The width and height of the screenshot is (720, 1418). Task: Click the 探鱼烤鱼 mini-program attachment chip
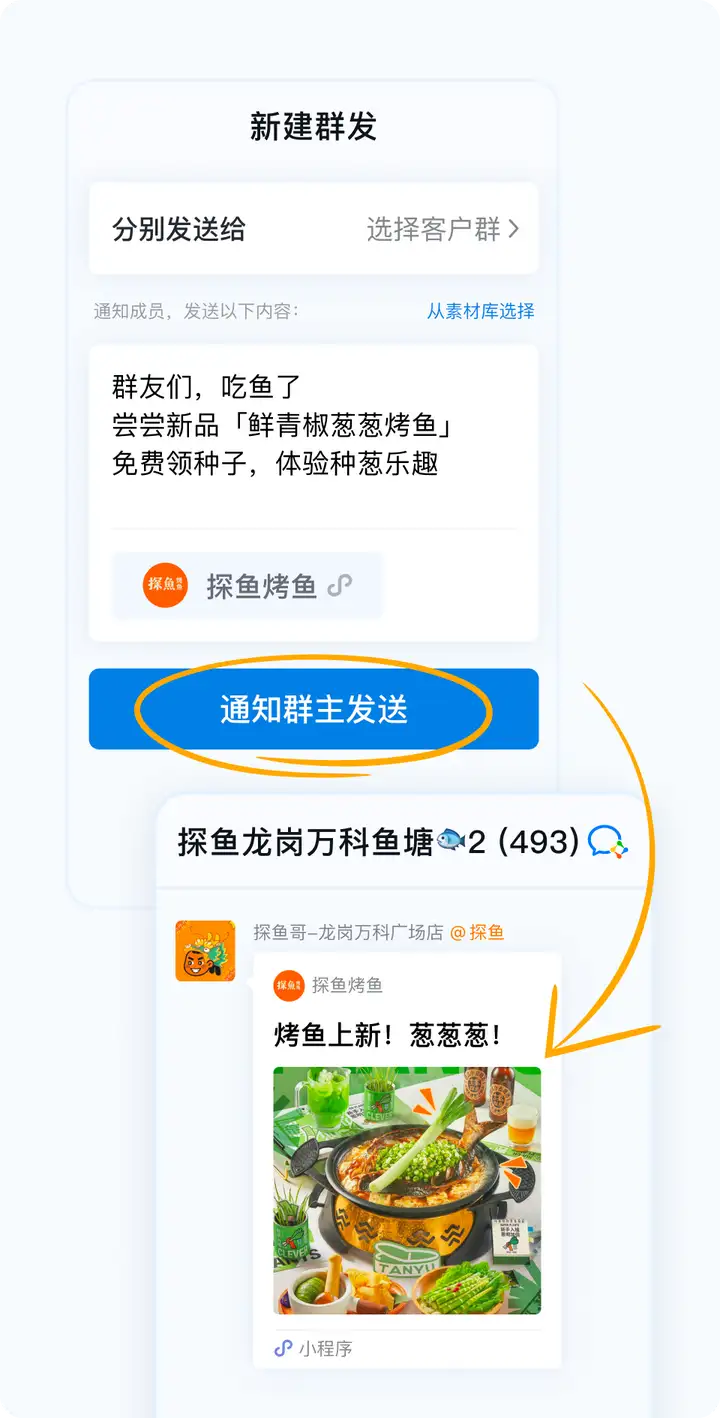click(x=247, y=585)
